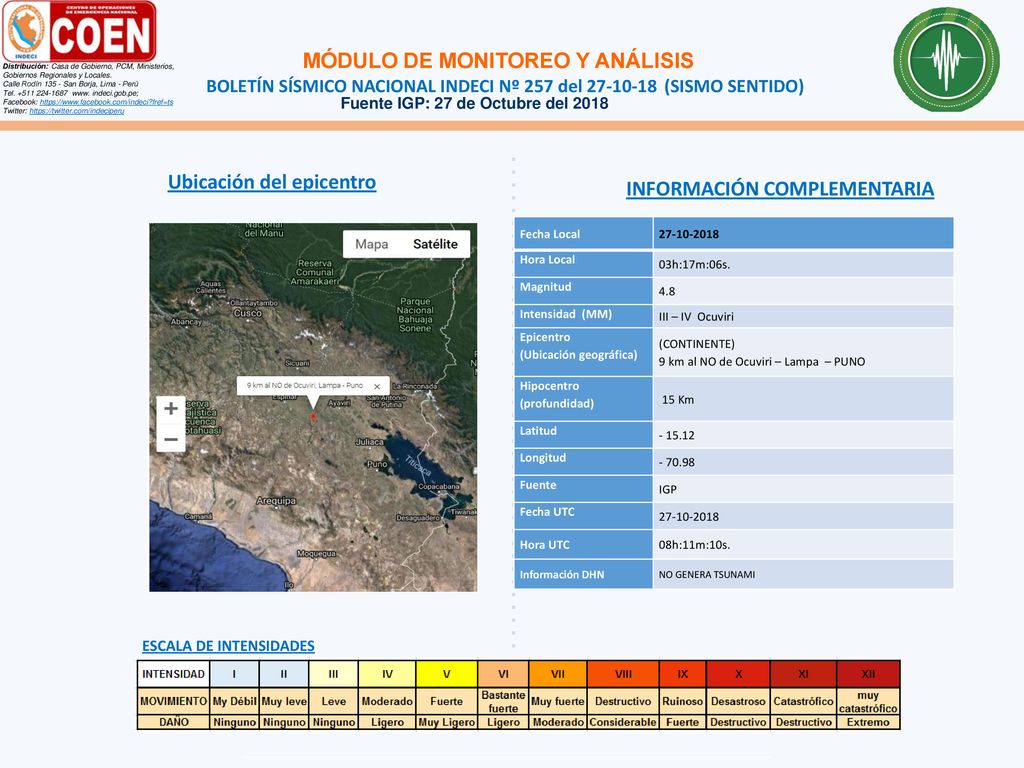The width and height of the screenshot is (1024, 768).
Task: Zoom out with the map minus button
Action: (x=171, y=439)
